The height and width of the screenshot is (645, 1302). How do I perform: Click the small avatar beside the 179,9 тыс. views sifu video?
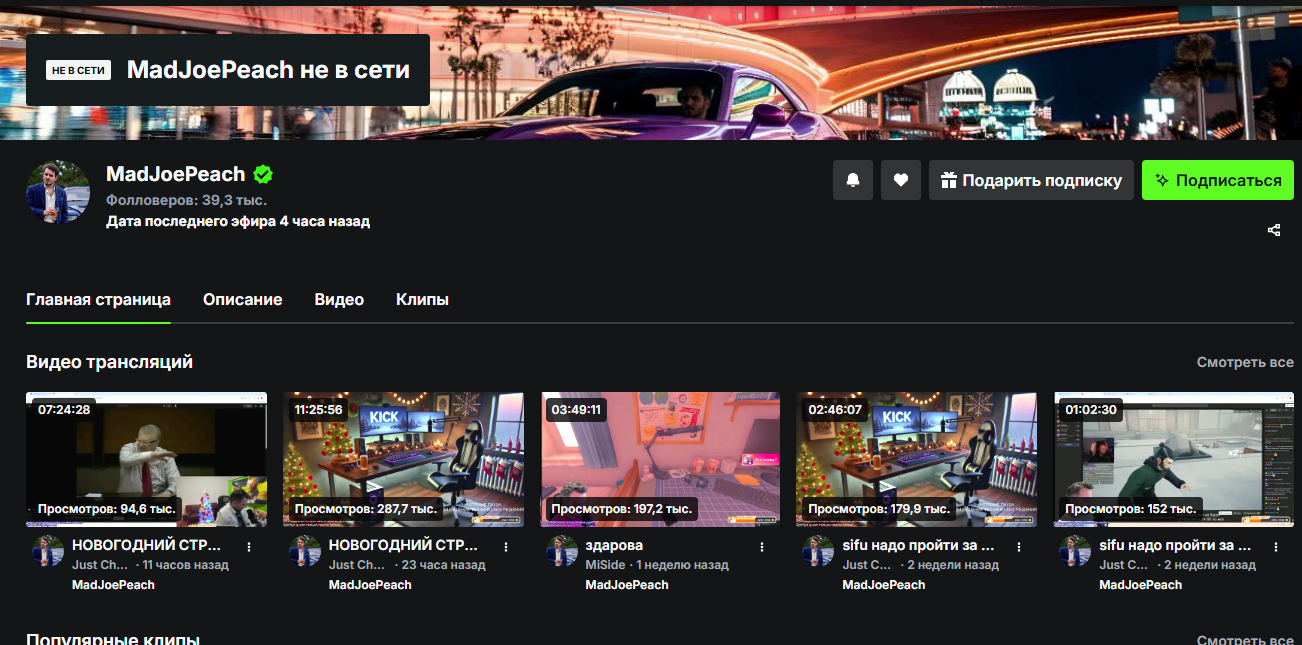pos(819,551)
